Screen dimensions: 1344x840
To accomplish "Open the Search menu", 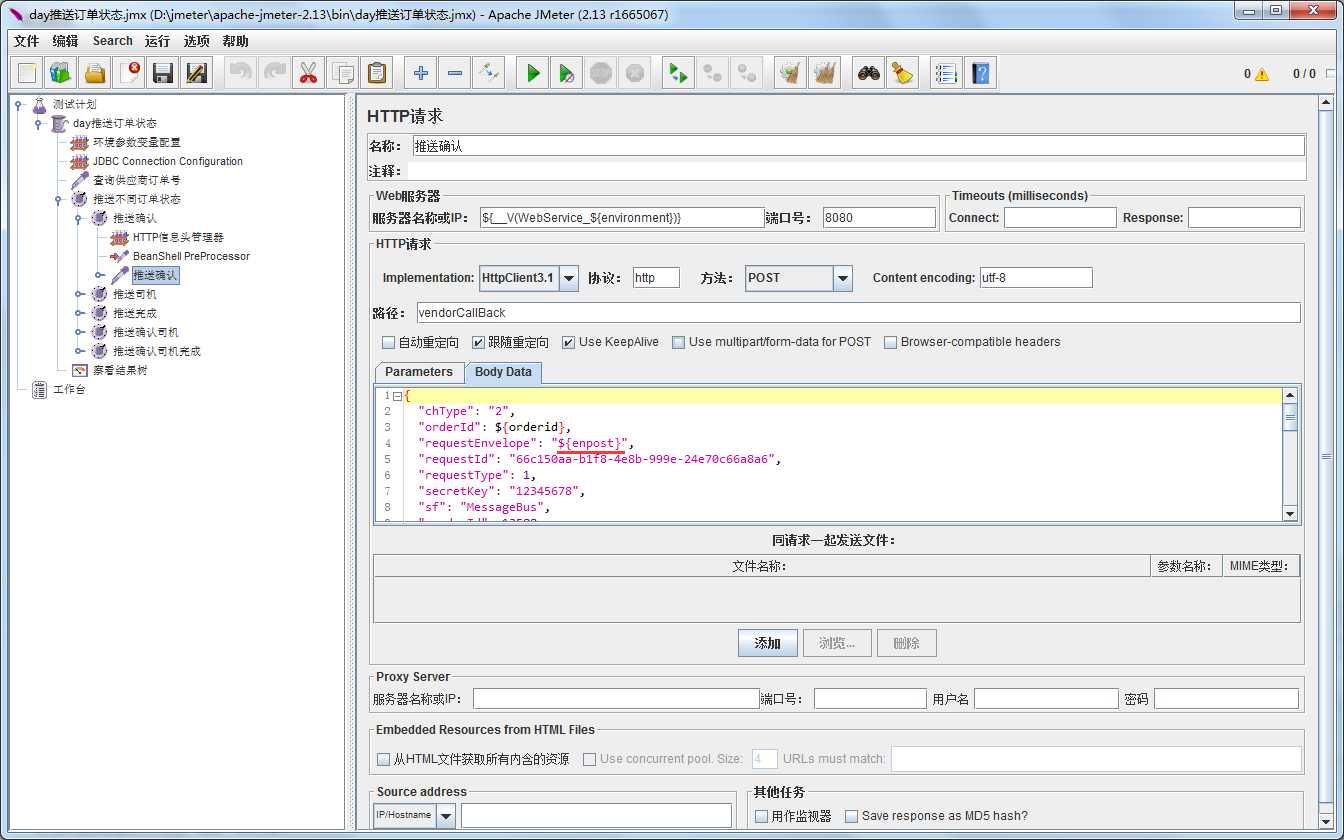I will coord(112,41).
